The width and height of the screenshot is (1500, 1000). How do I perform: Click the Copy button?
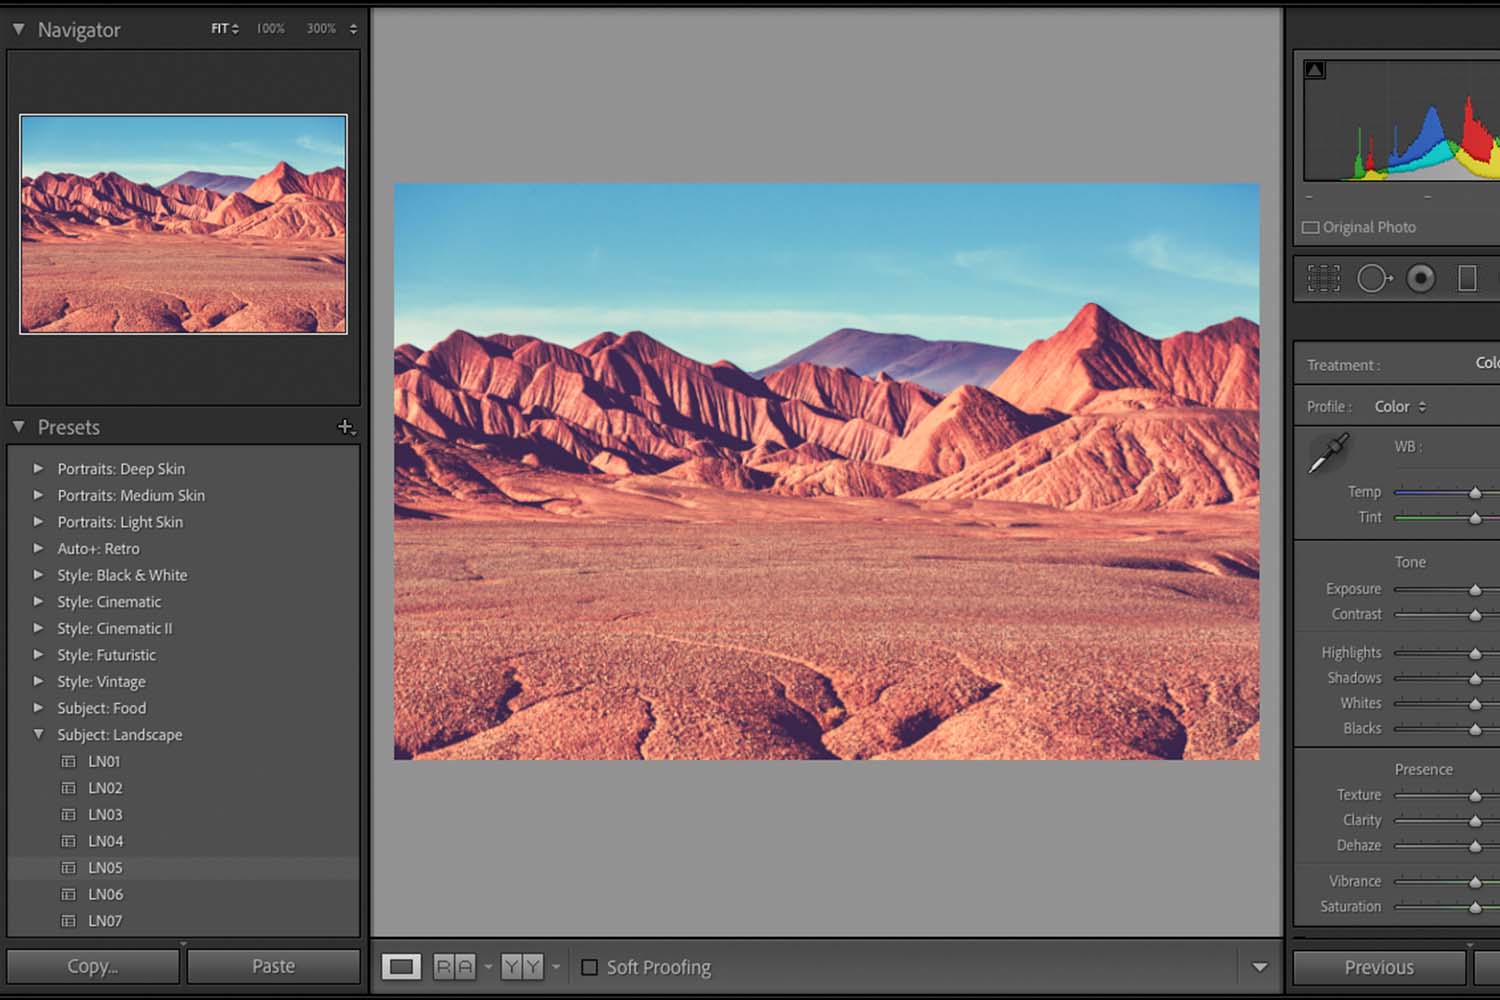[92, 966]
